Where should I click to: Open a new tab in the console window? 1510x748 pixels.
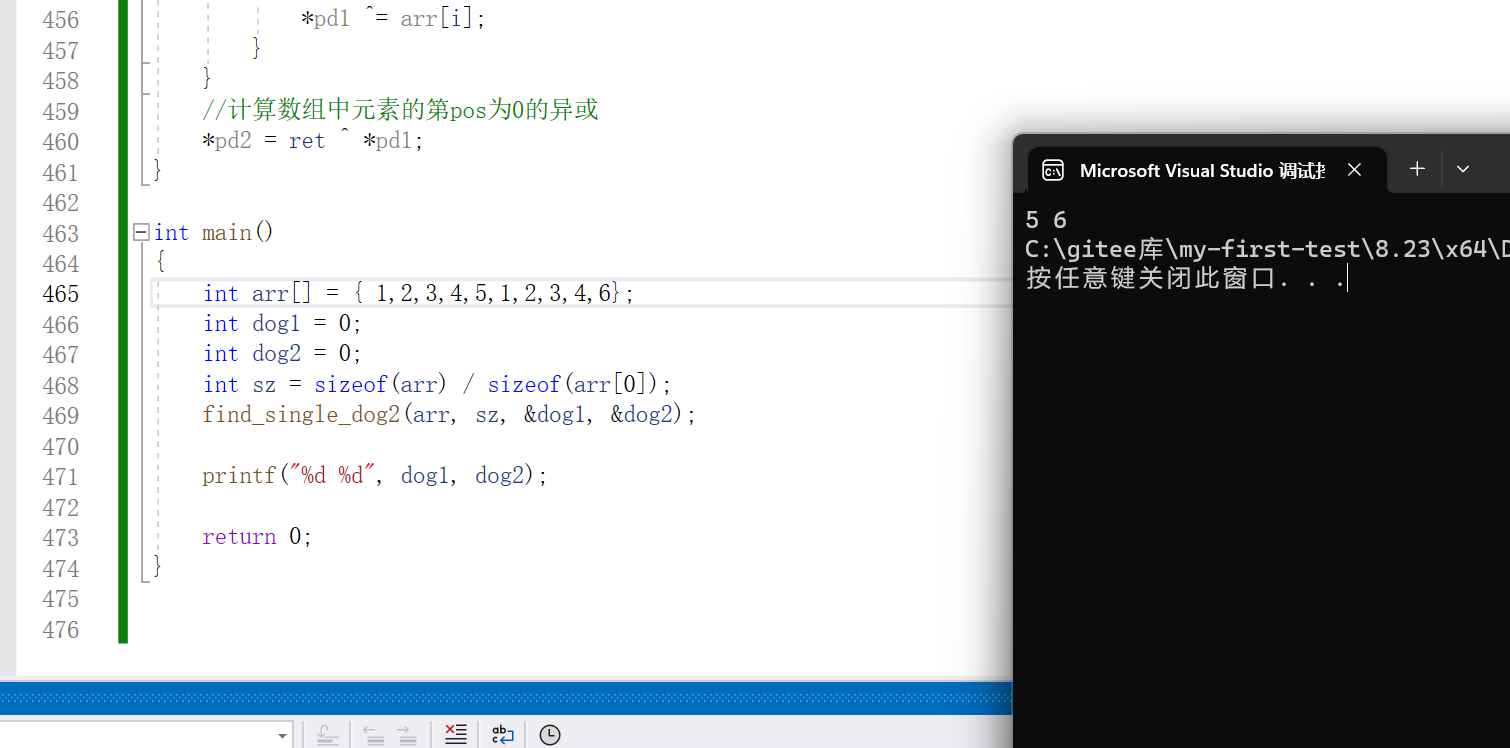[x=1417, y=169]
